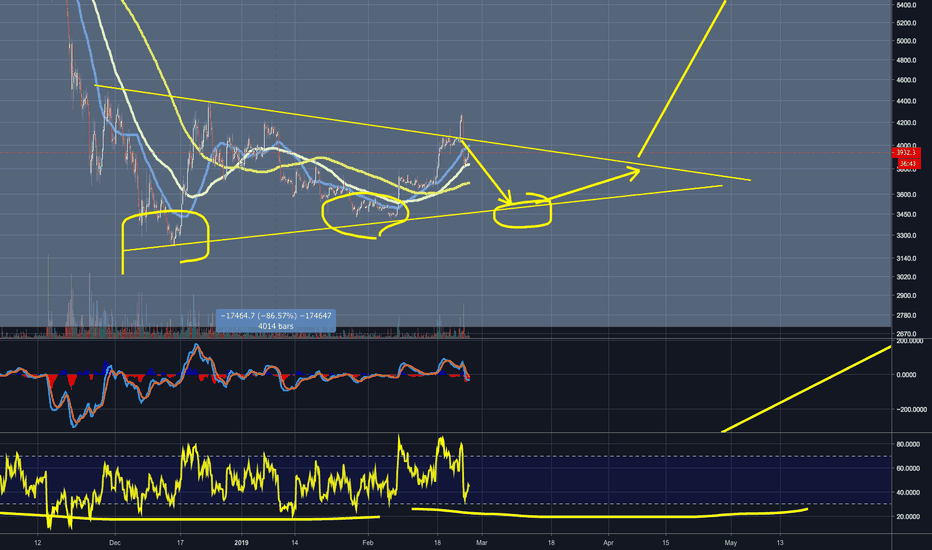Click the 4600.0 price axis label

pyautogui.click(x=906, y=80)
